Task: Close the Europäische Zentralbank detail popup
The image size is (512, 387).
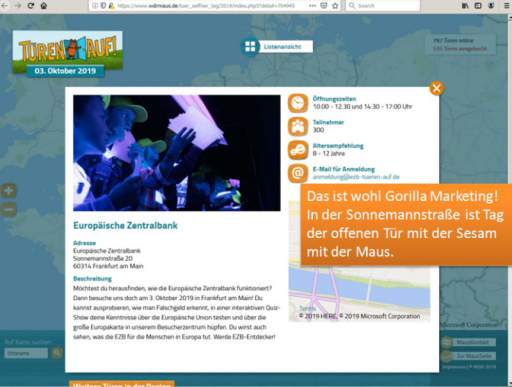Action: click(436, 88)
